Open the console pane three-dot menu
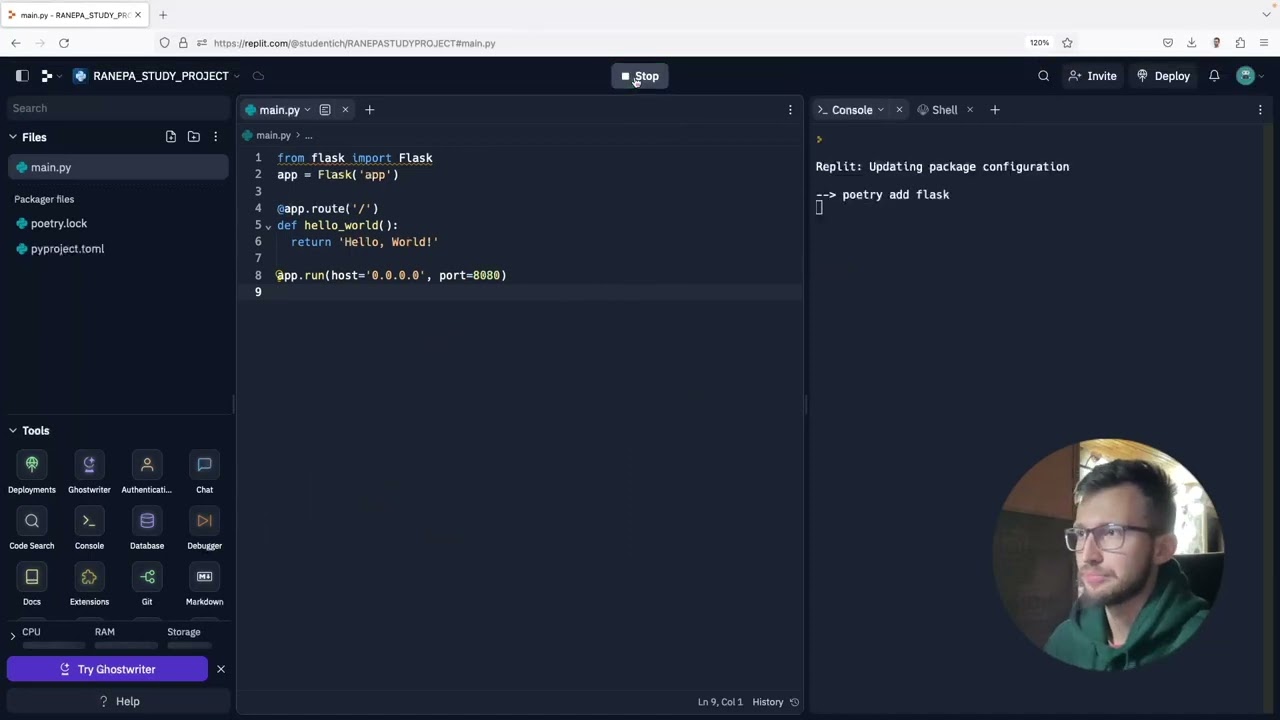 (1260, 110)
